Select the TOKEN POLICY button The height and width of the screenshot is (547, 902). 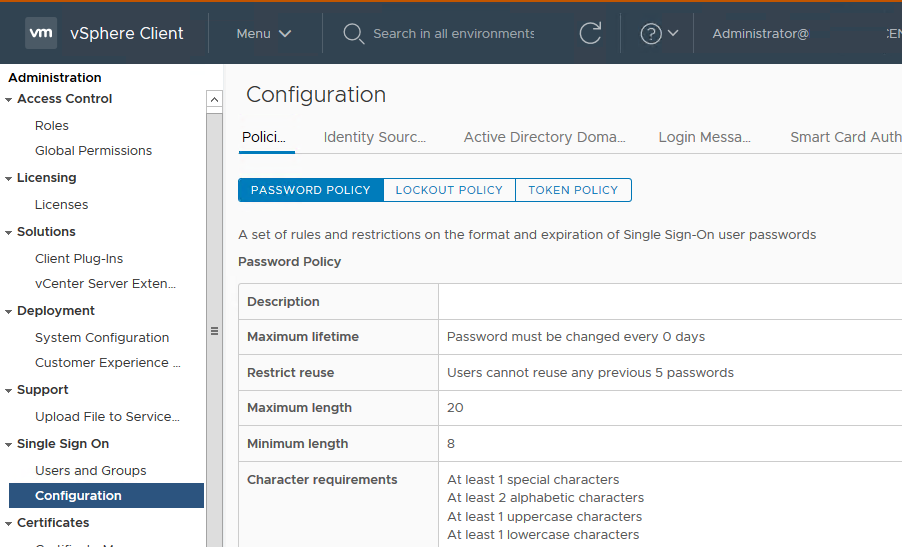(x=573, y=190)
